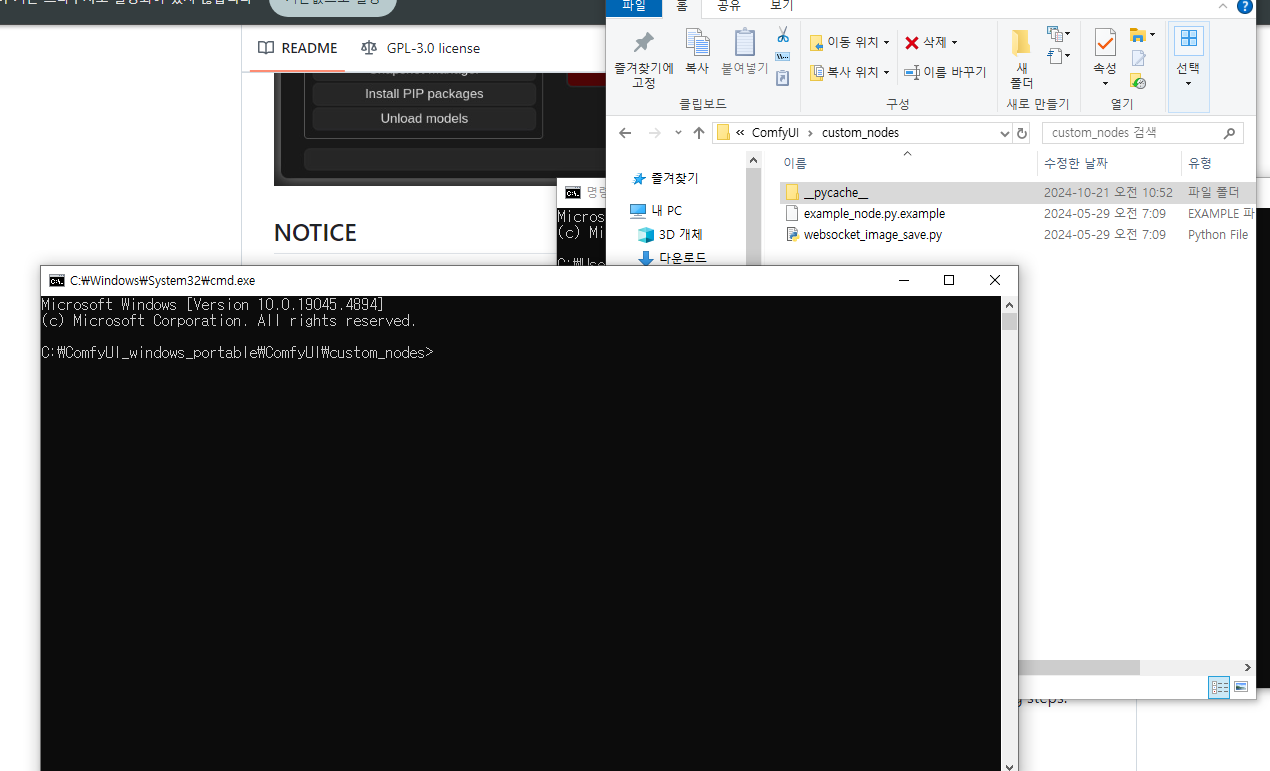The height and width of the screenshot is (771, 1270).
Task: Click Unload models button
Action: (x=424, y=118)
